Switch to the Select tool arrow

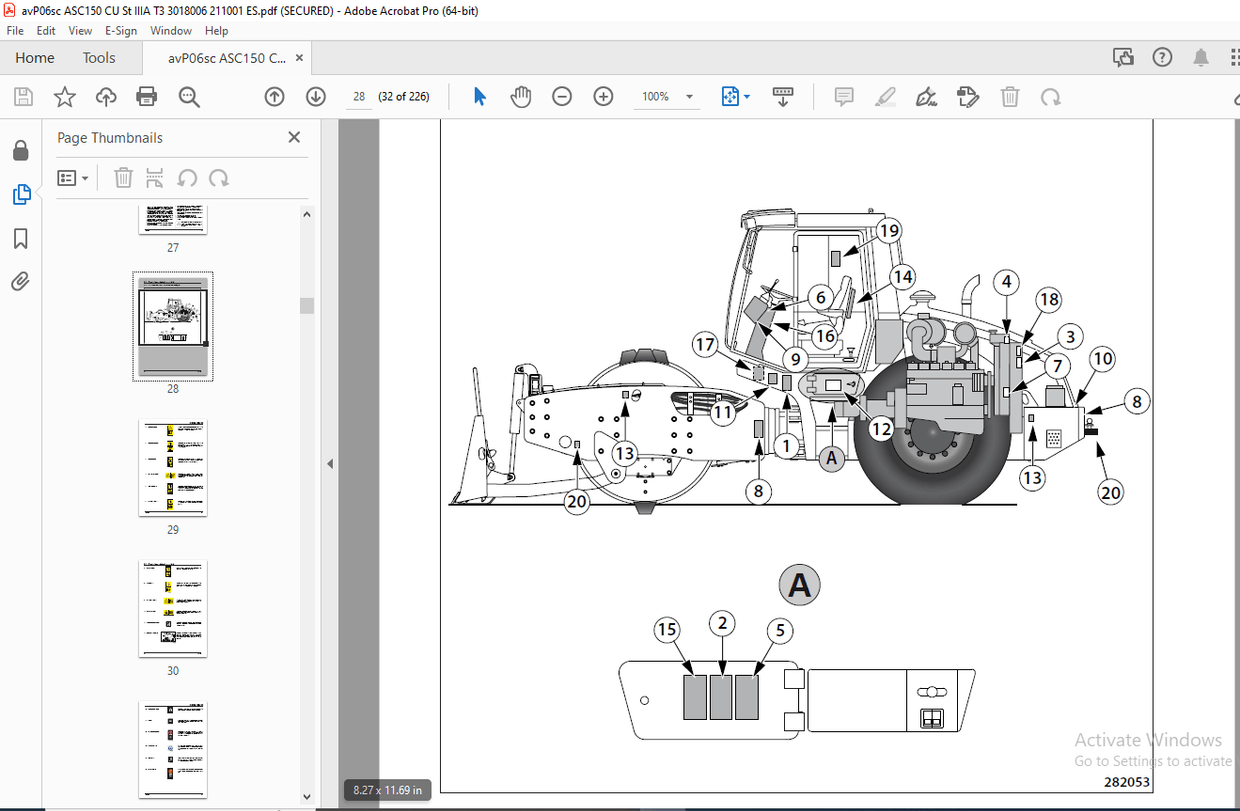pyautogui.click(x=478, y=96)
